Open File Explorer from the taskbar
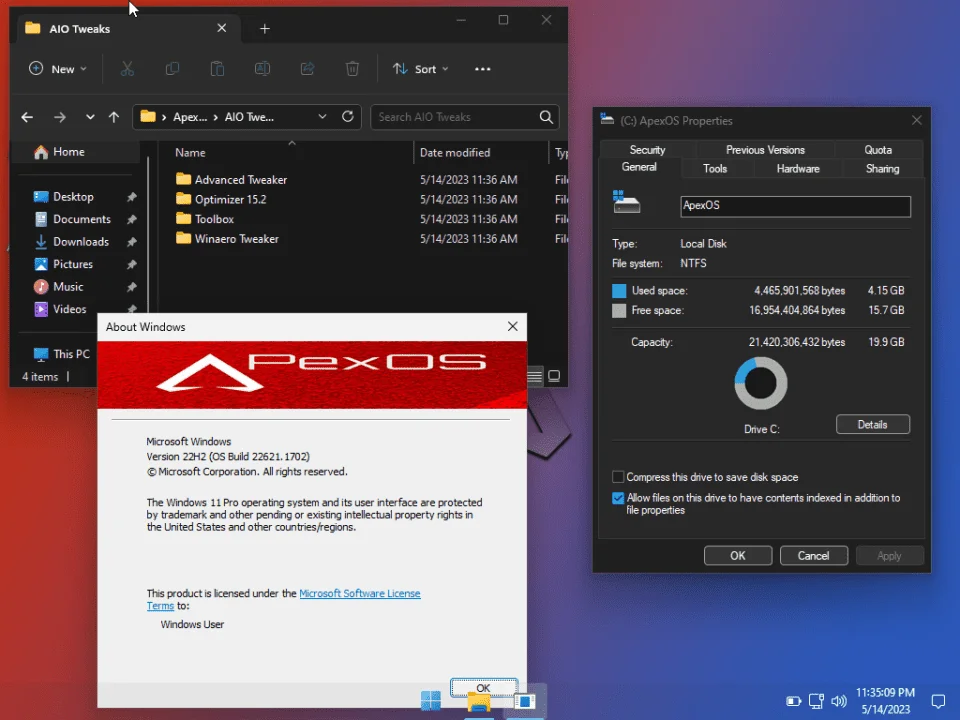The width and height of the screenshot is (960, 720). point(478,703)
